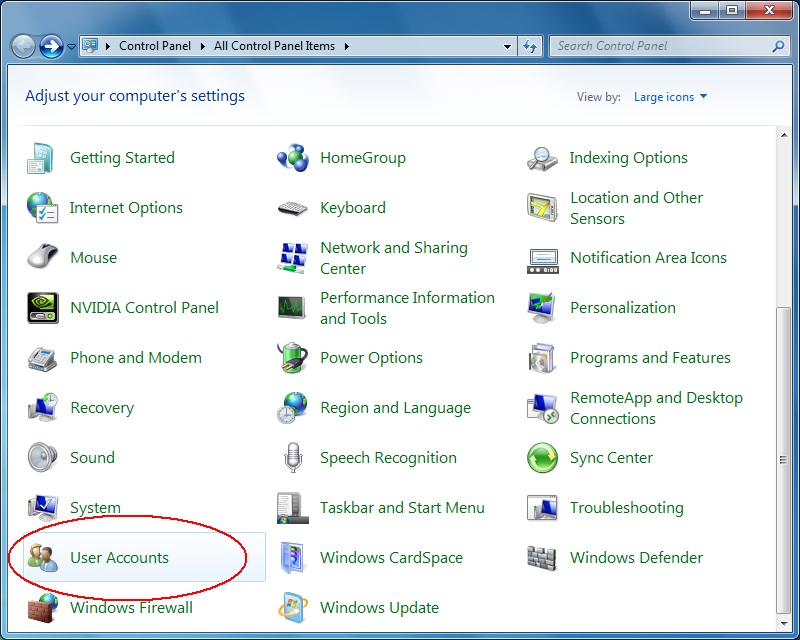
Task: Expand the address bar history dropdown arrow
Action: 507,46
